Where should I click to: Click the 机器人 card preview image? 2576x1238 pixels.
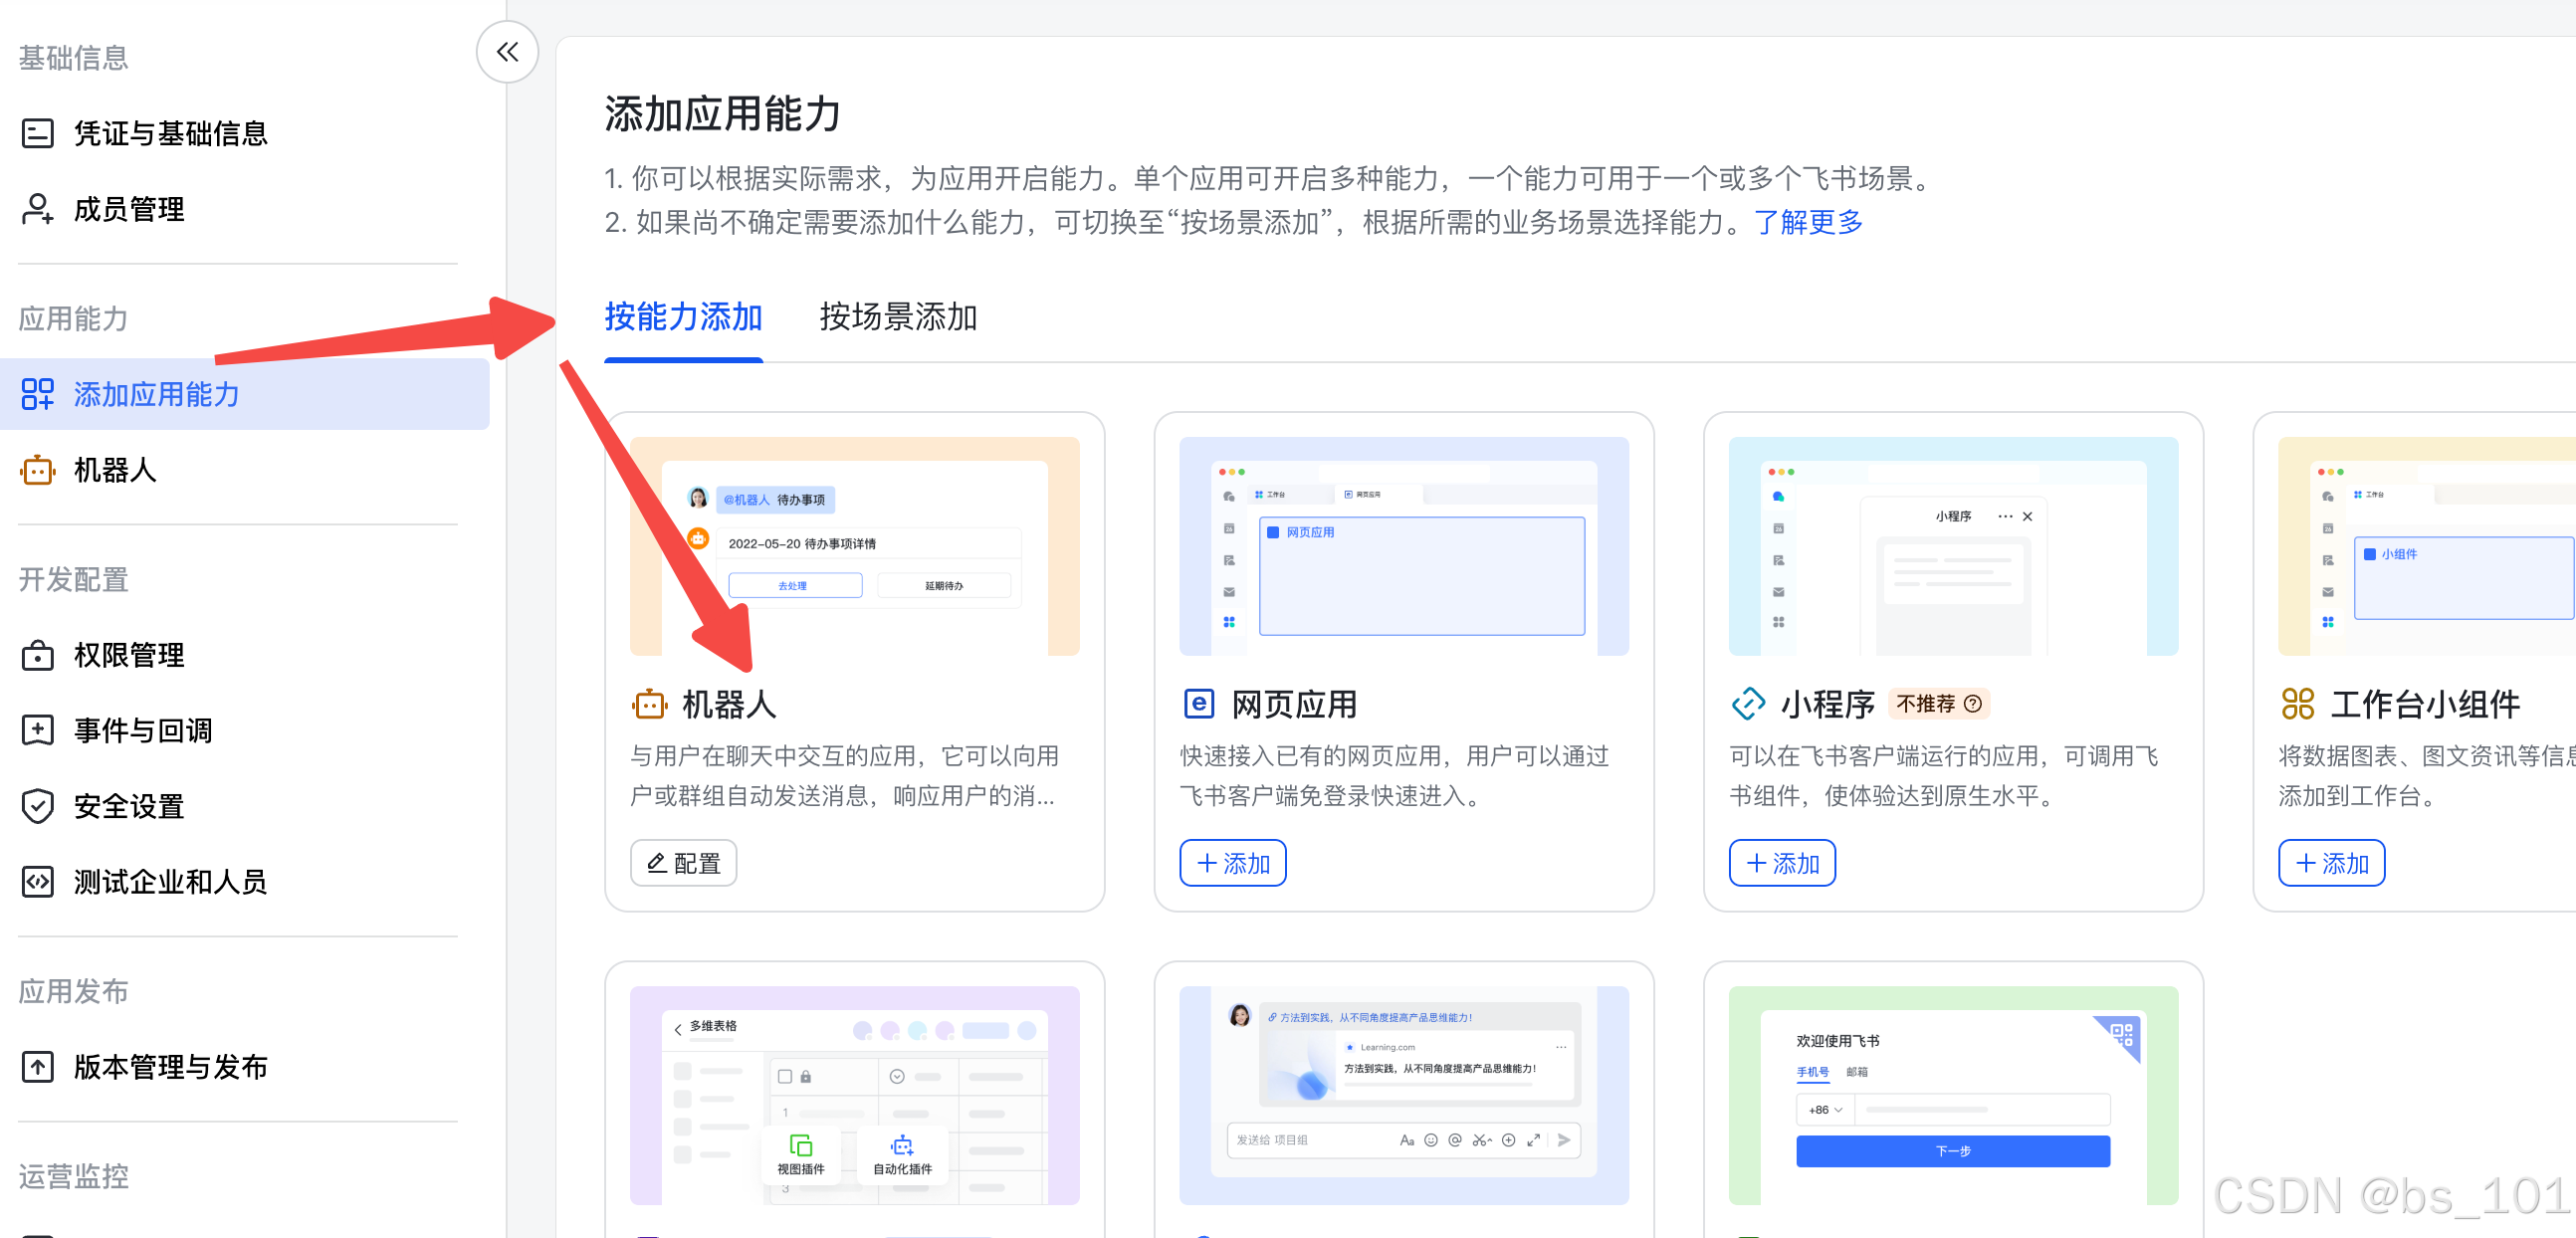[855, 546]
